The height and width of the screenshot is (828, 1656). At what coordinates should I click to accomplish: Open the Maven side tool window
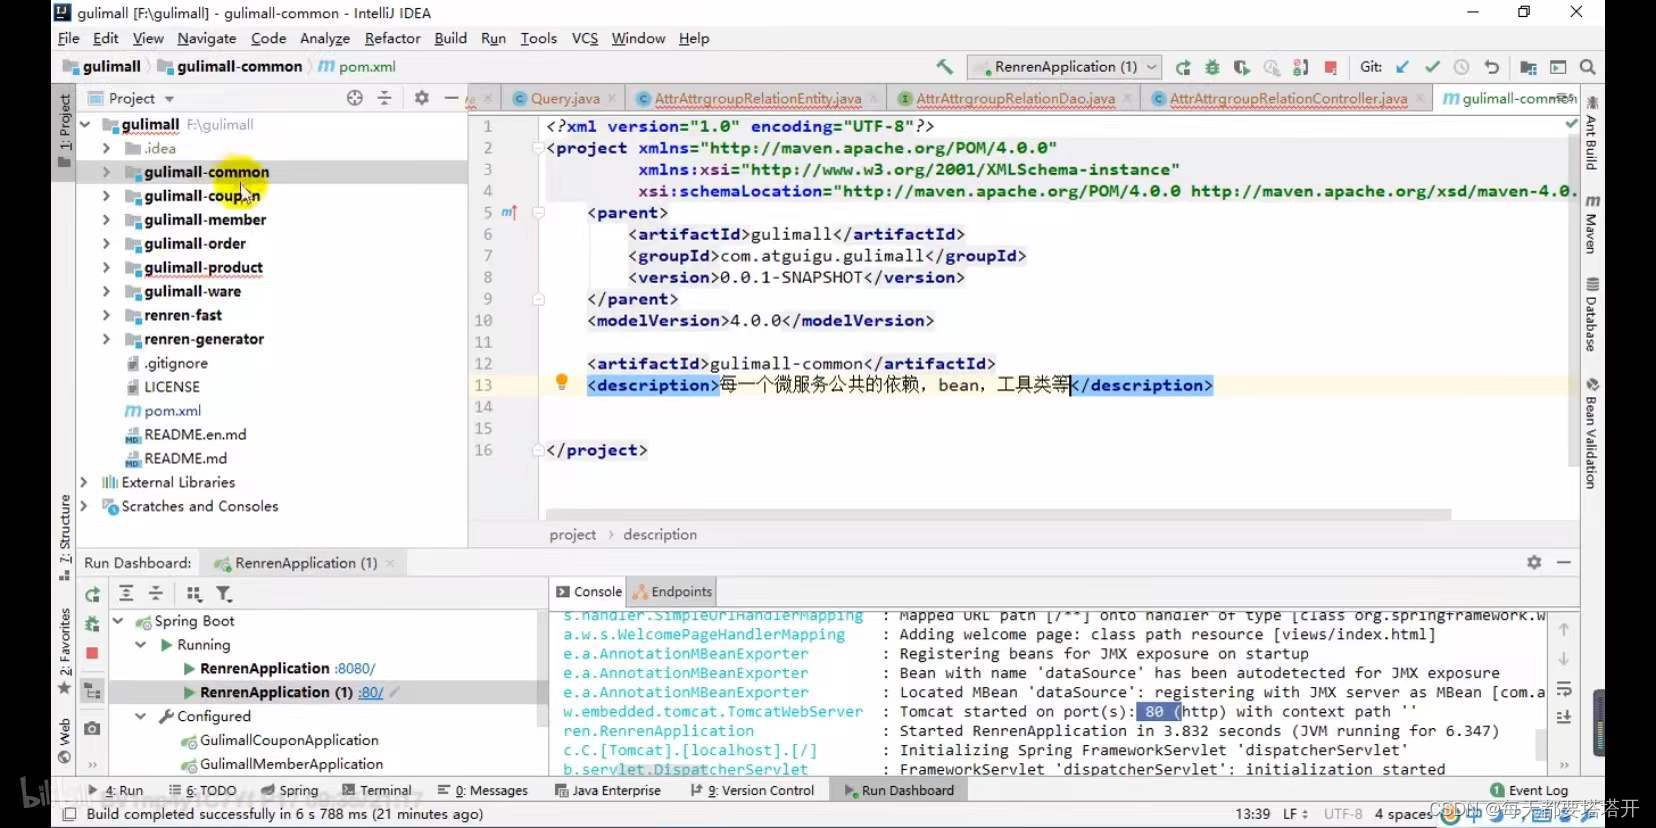click(1591, 225)
